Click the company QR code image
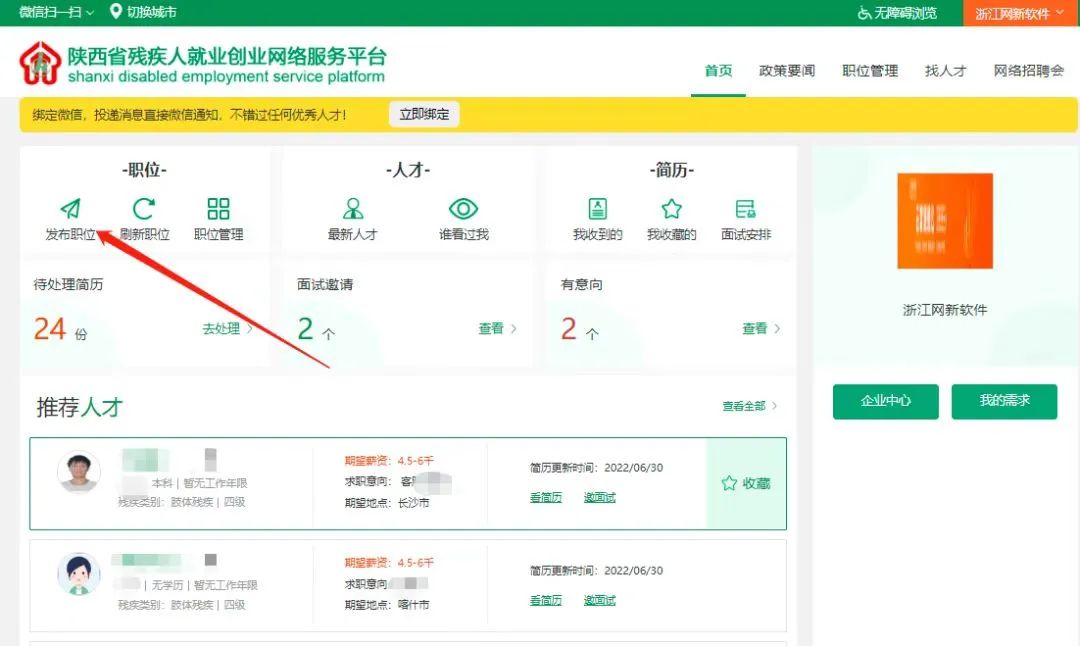Screen dimensions: 1080x646 pyautogui.click(x=945, y=221)
